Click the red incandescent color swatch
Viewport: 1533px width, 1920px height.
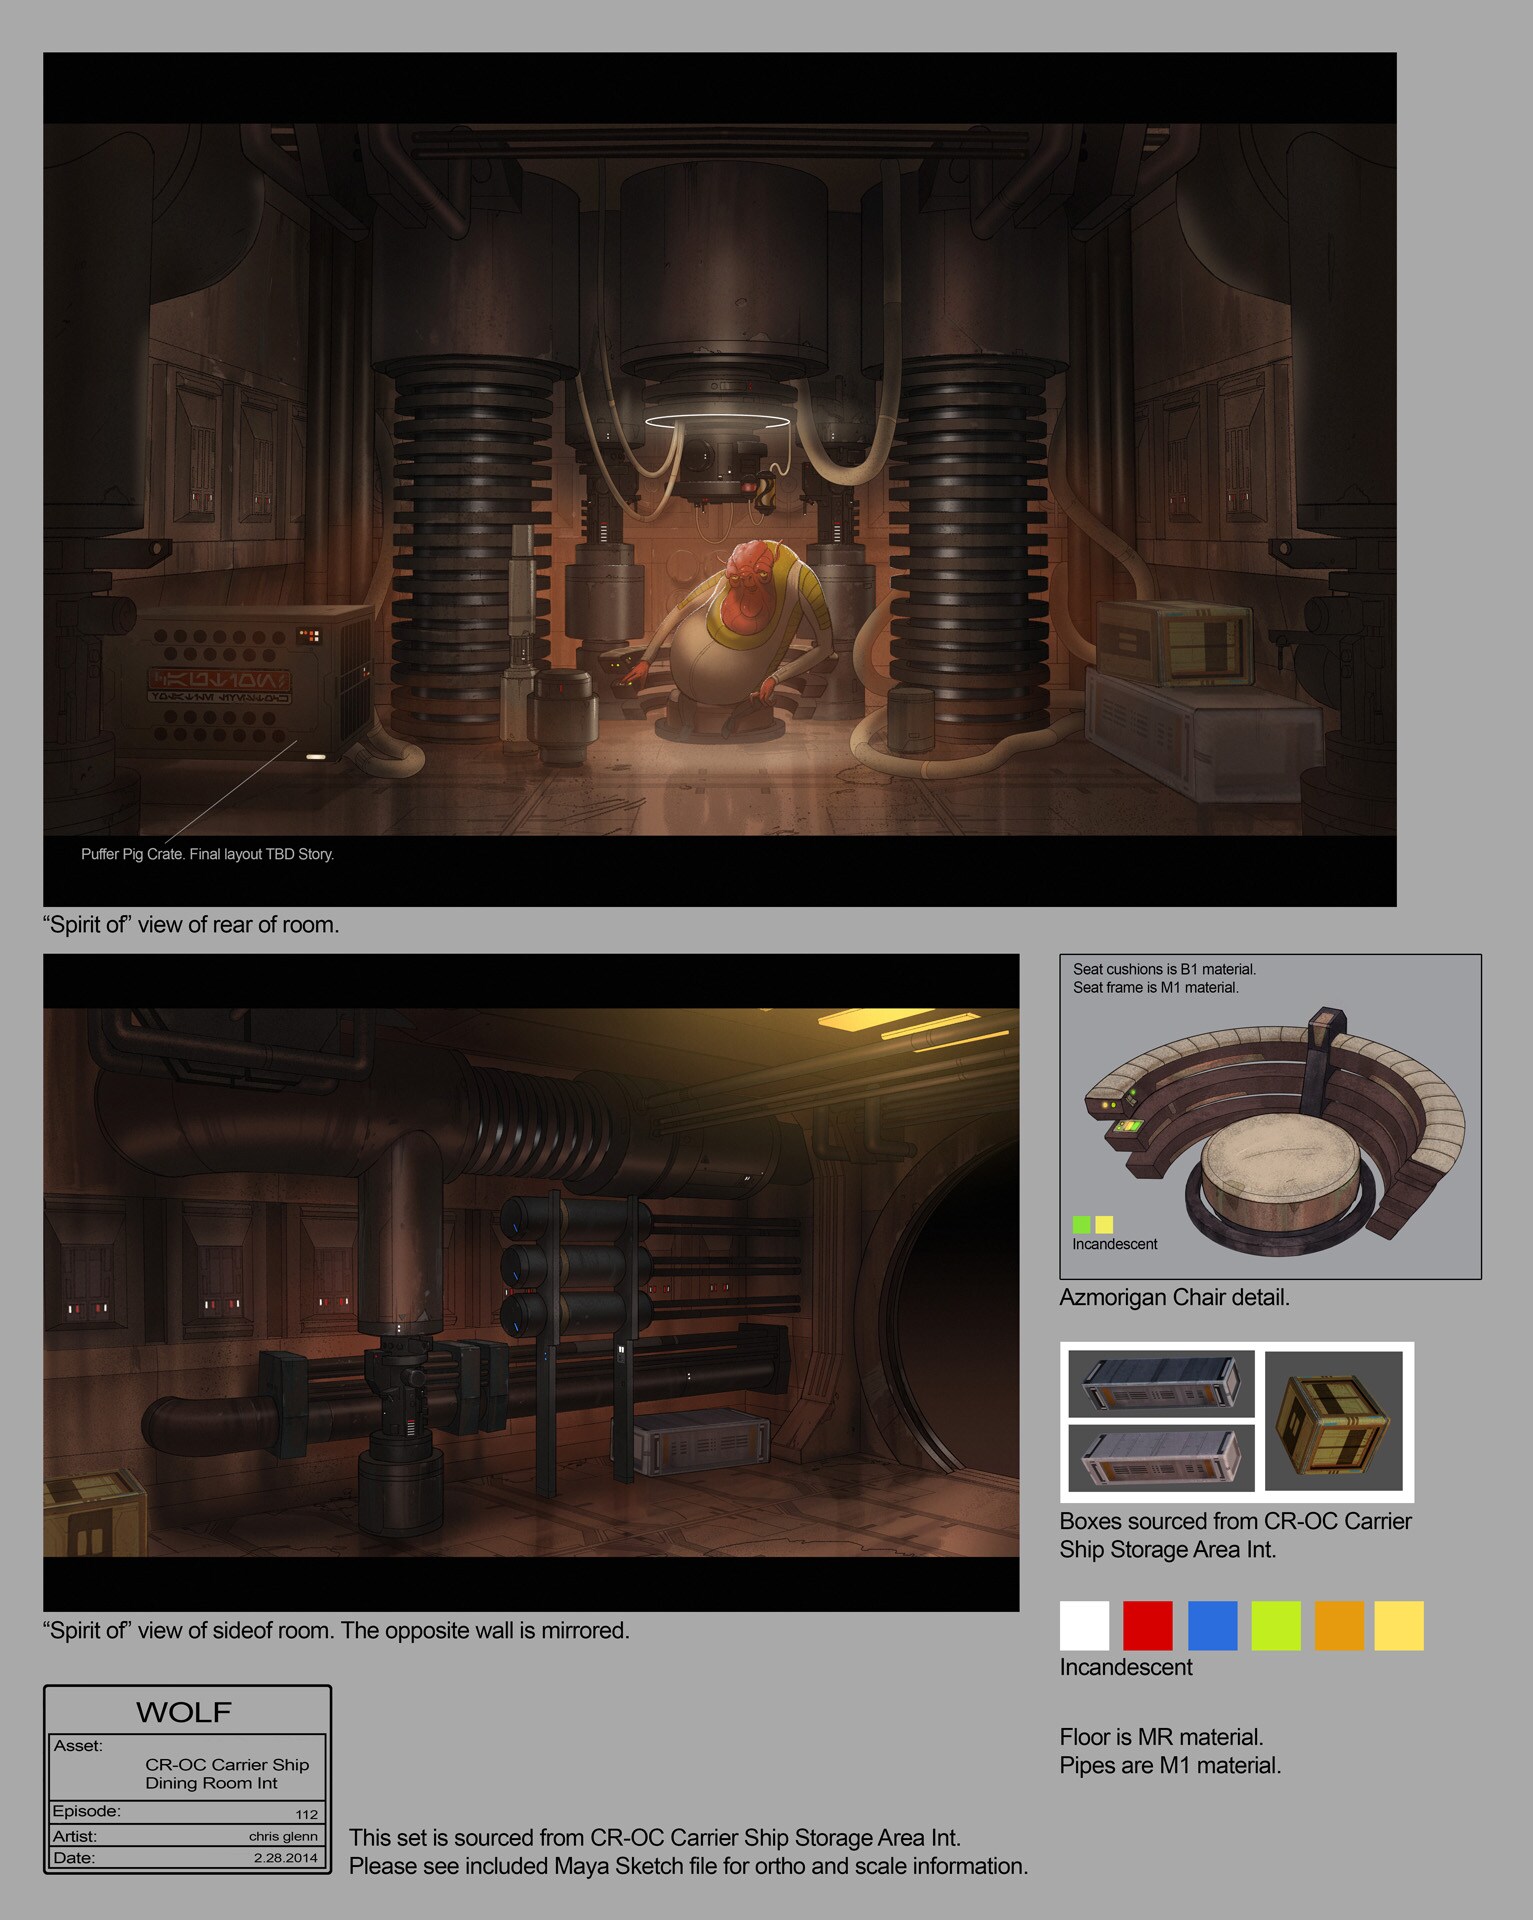(x=1147, y=1625)
